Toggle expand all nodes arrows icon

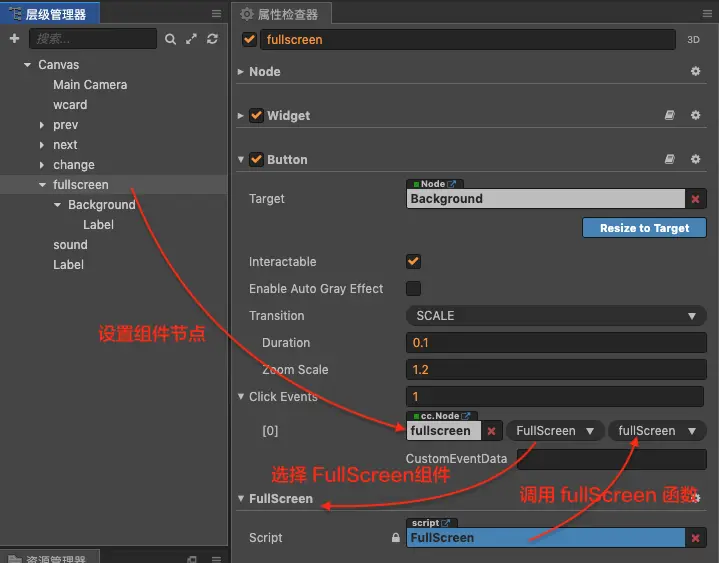(191, 39)
